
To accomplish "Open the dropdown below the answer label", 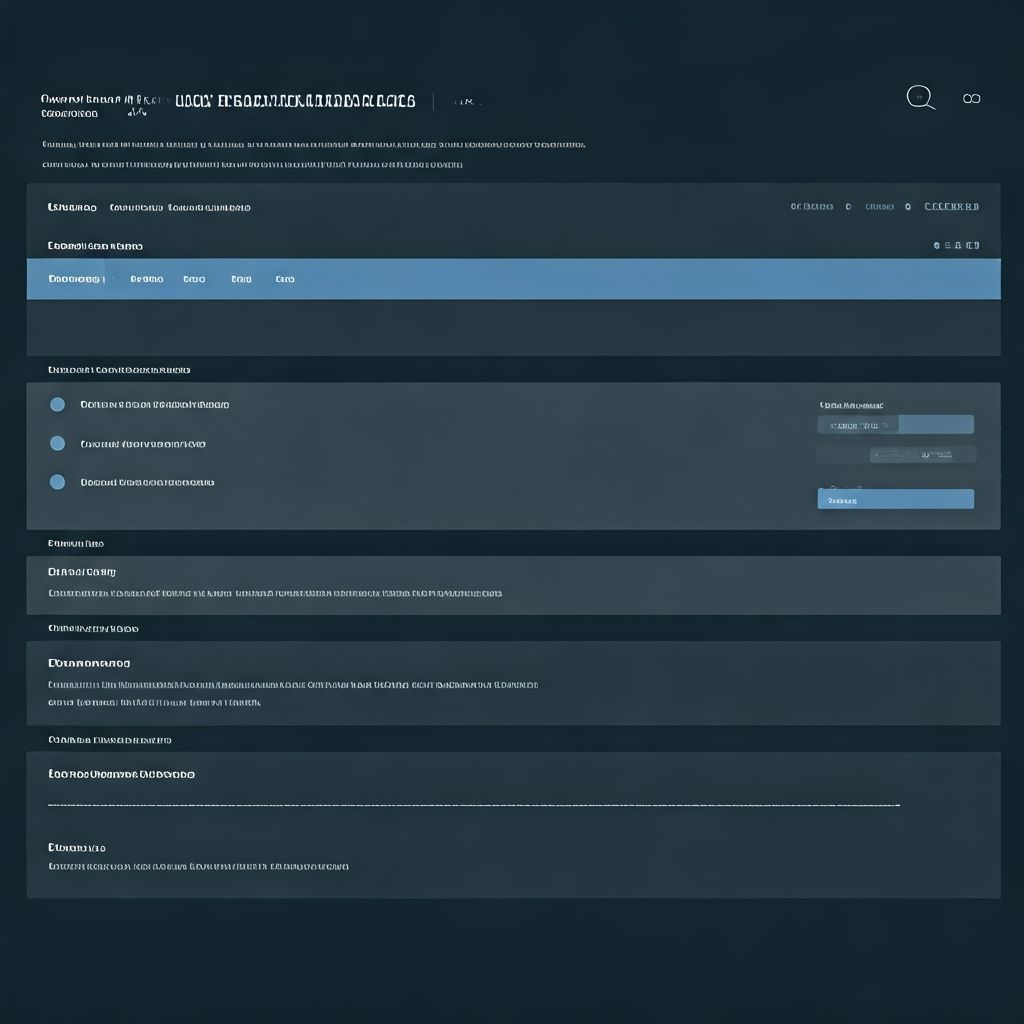I will pos(895,424).
